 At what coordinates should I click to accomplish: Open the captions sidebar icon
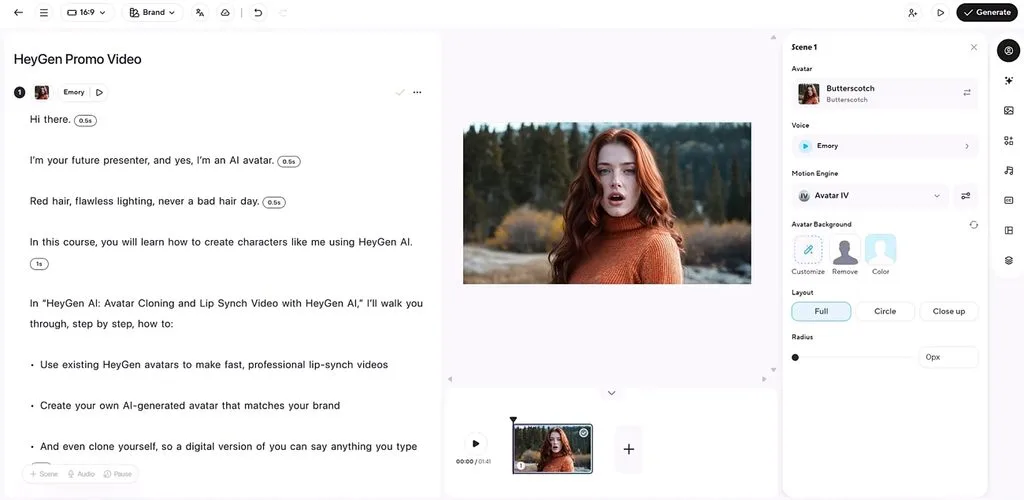point(1008,200)
